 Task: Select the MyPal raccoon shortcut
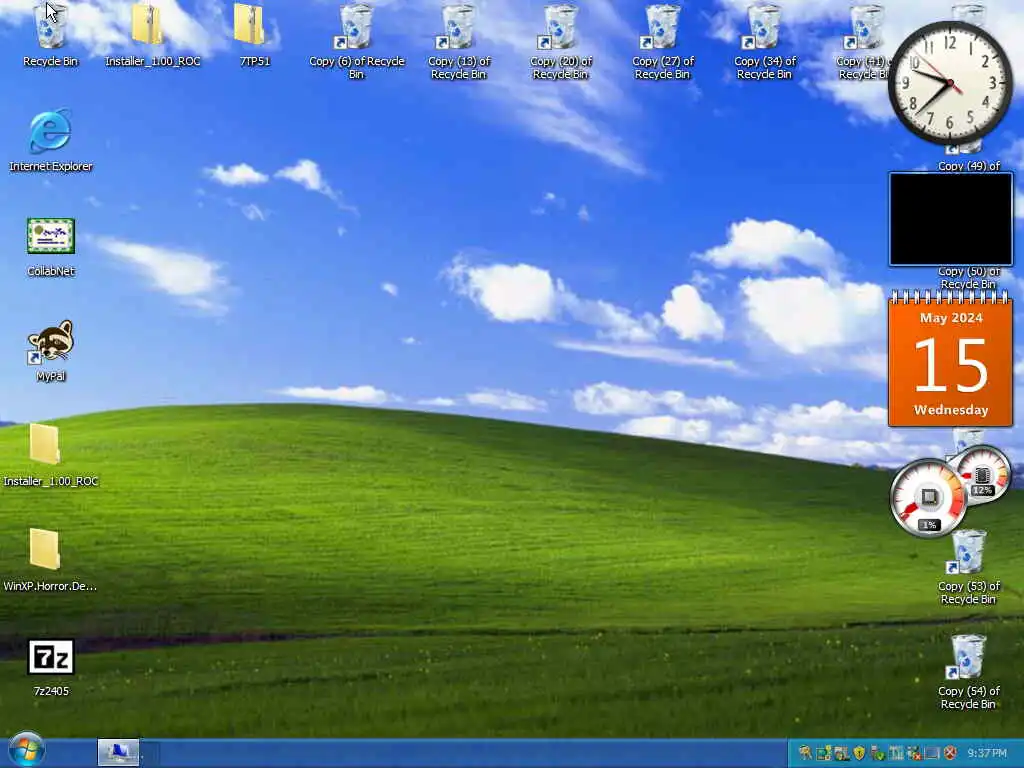pos(50,351)
